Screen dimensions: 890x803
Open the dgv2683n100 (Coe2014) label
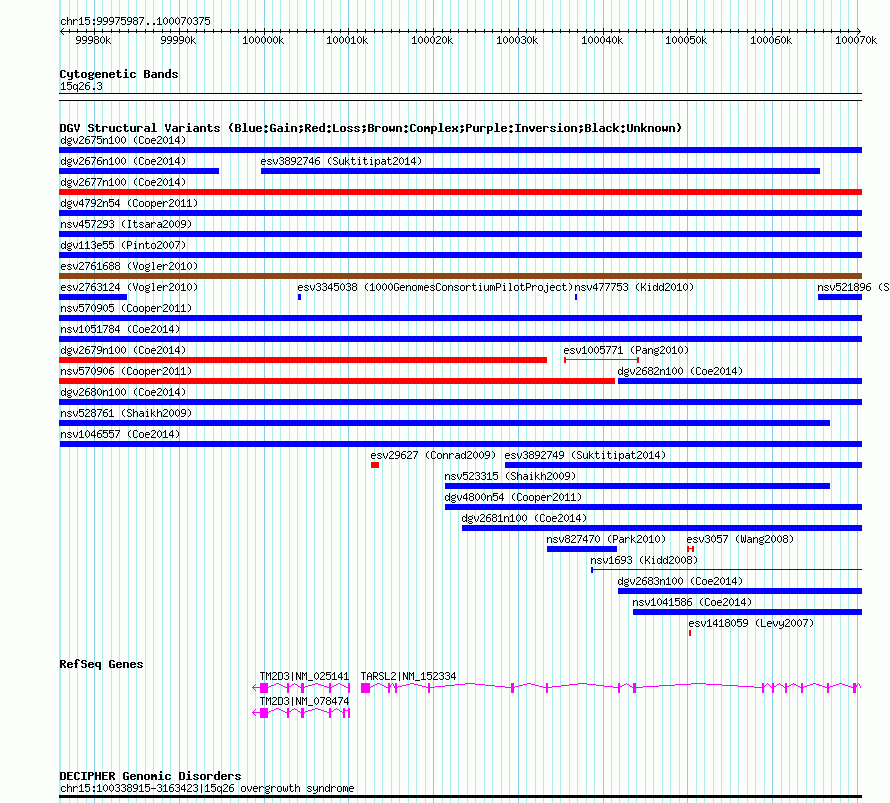click(680, 581)
